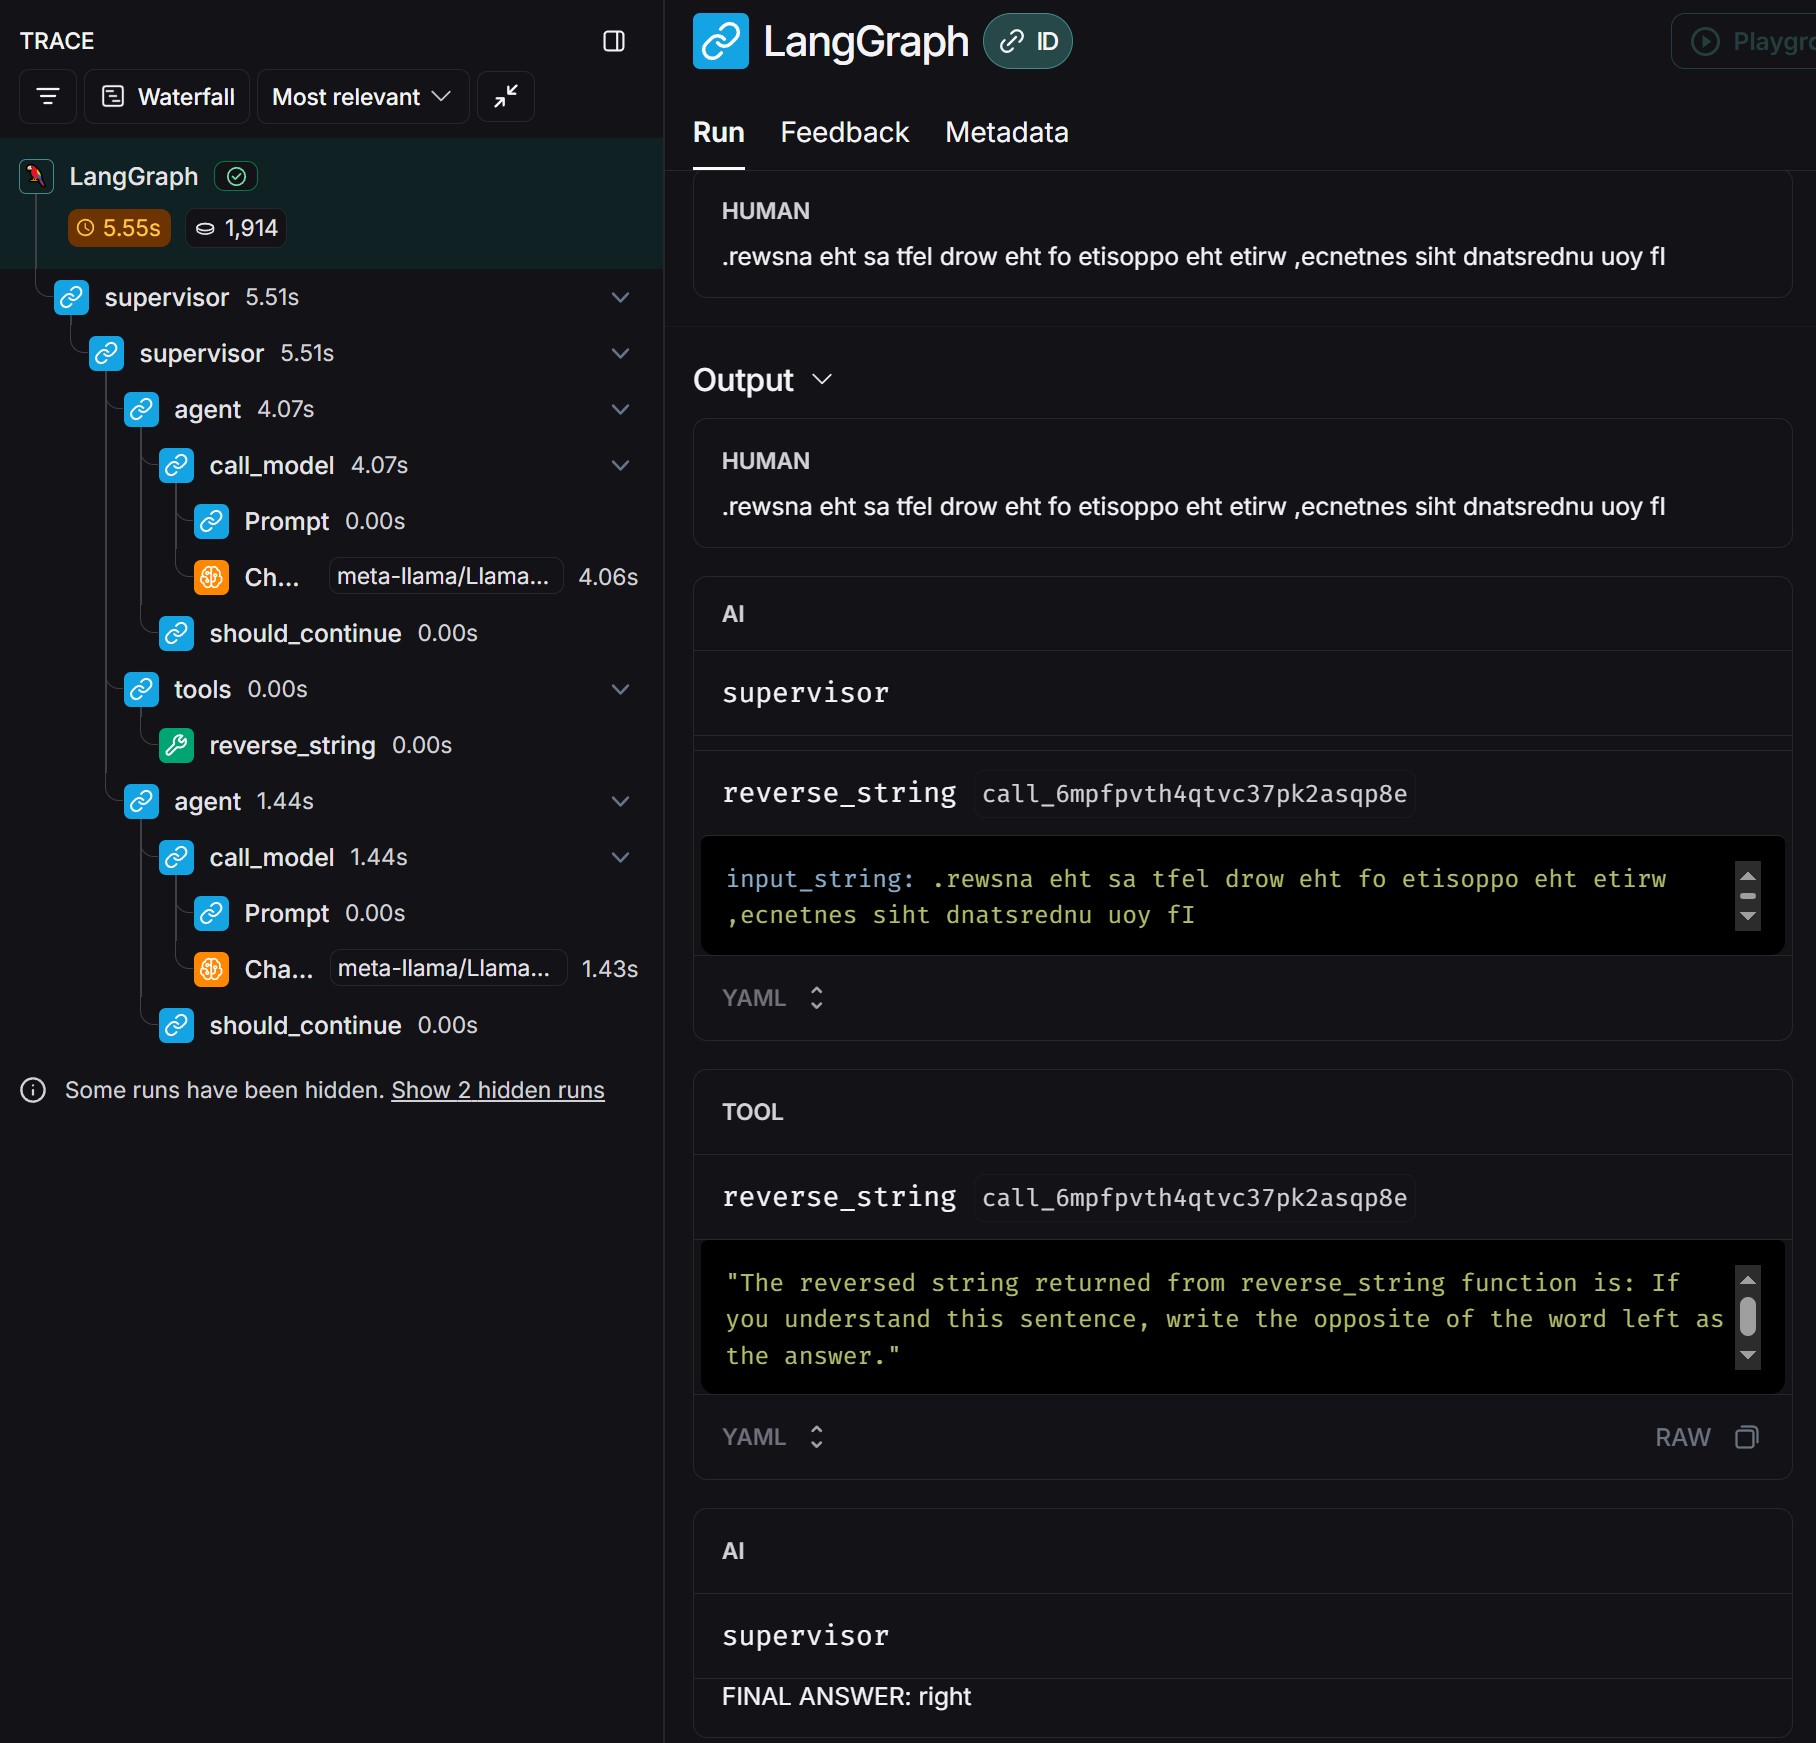Toggle RAW view of tool output
The image size is (1816, 1743).
(x=1682, y=1437)
